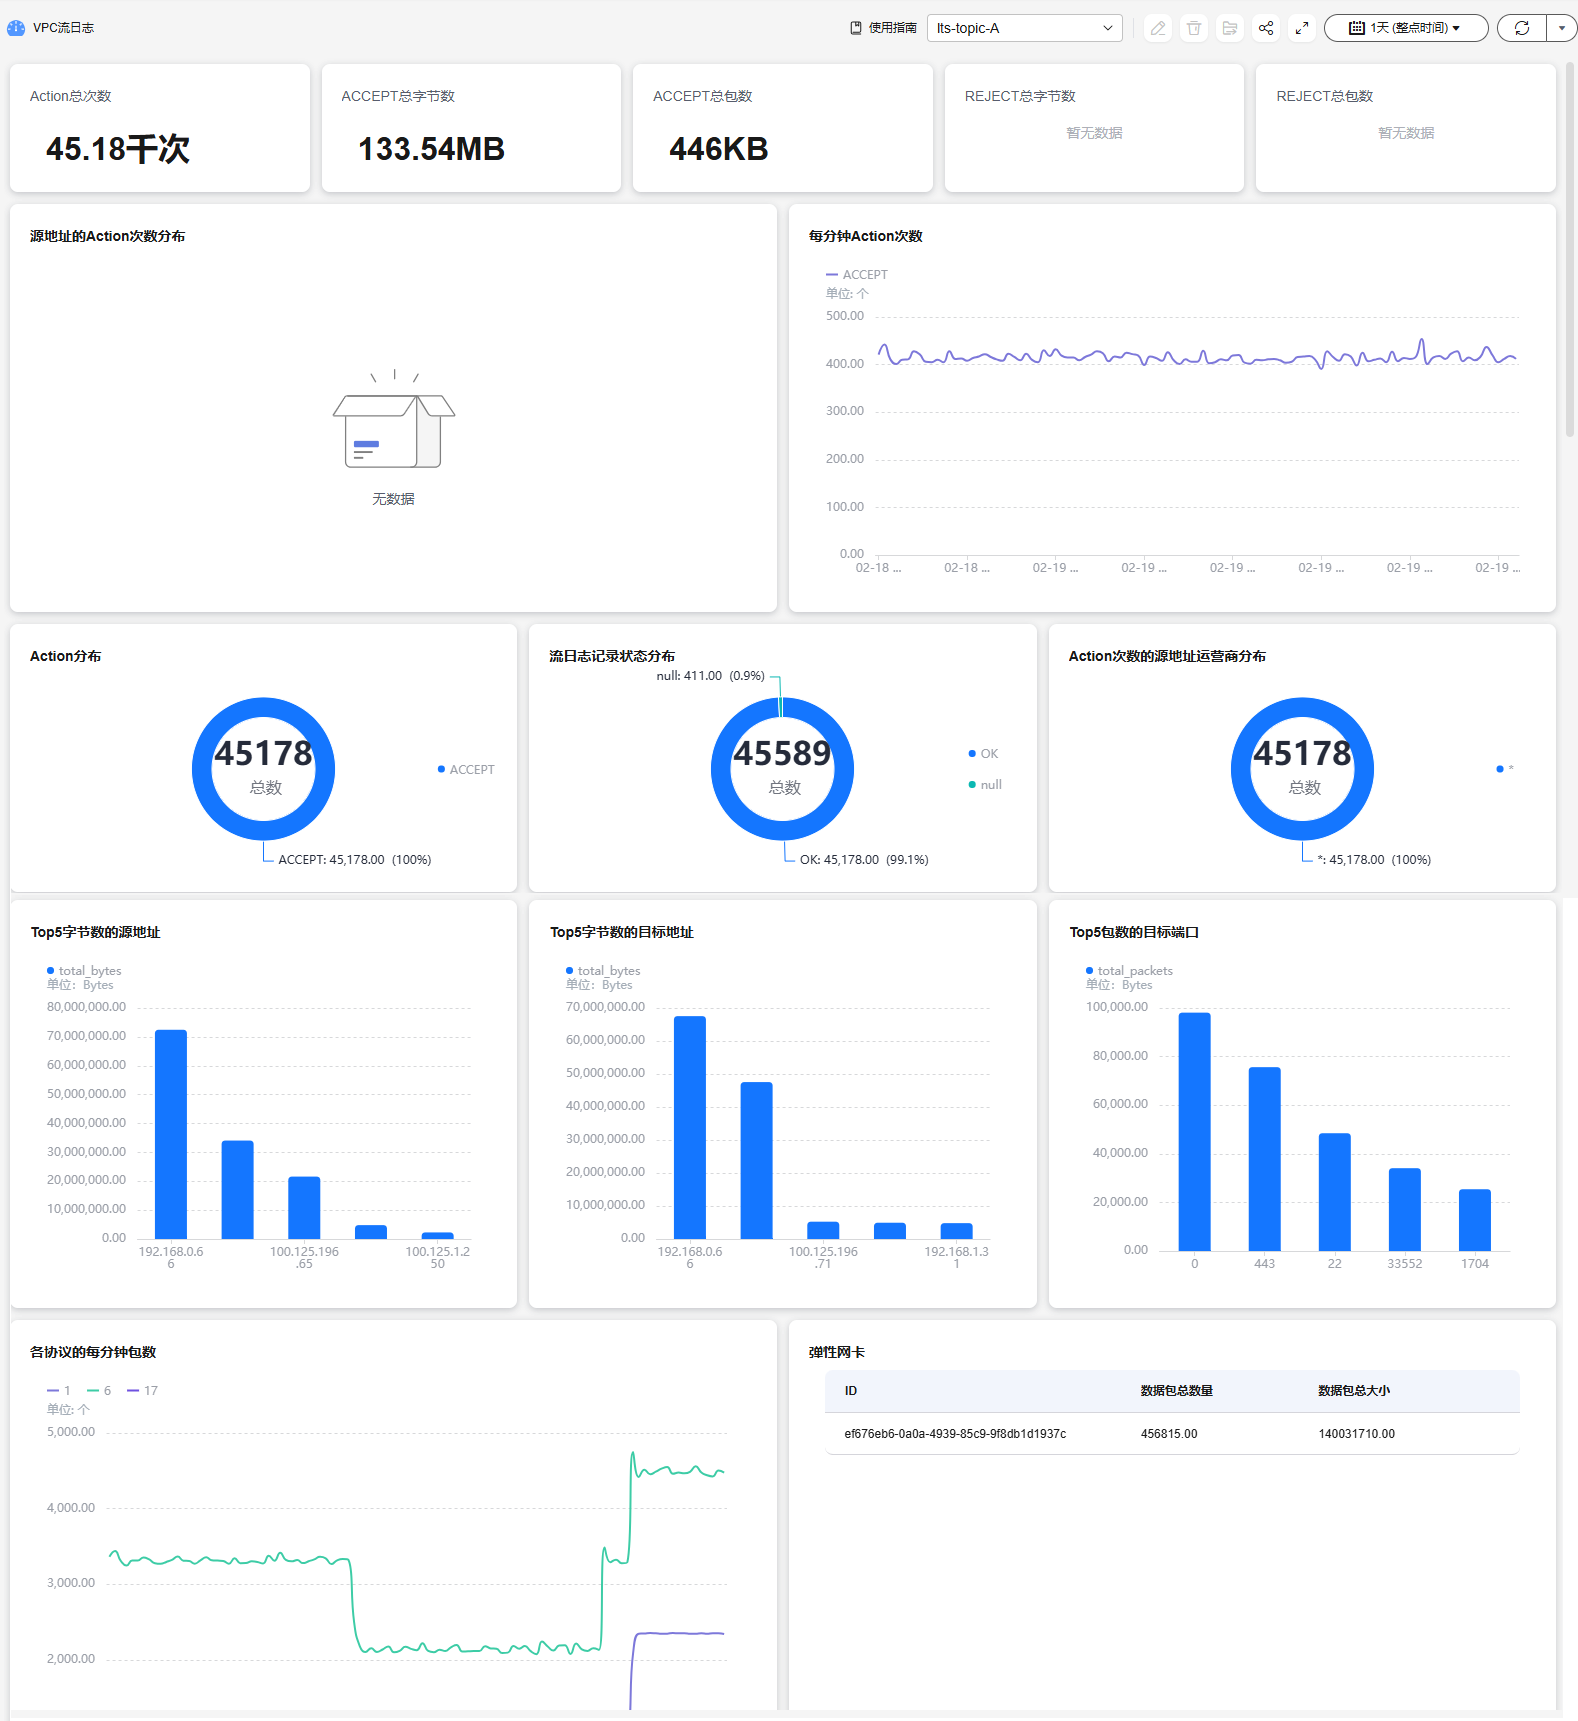Image resolution: width=1578 pixels, height=1721 pixels.
Task: Click the 100.125.196.65 bar in 源地址 chart
Action: [x=304, y=1208]
